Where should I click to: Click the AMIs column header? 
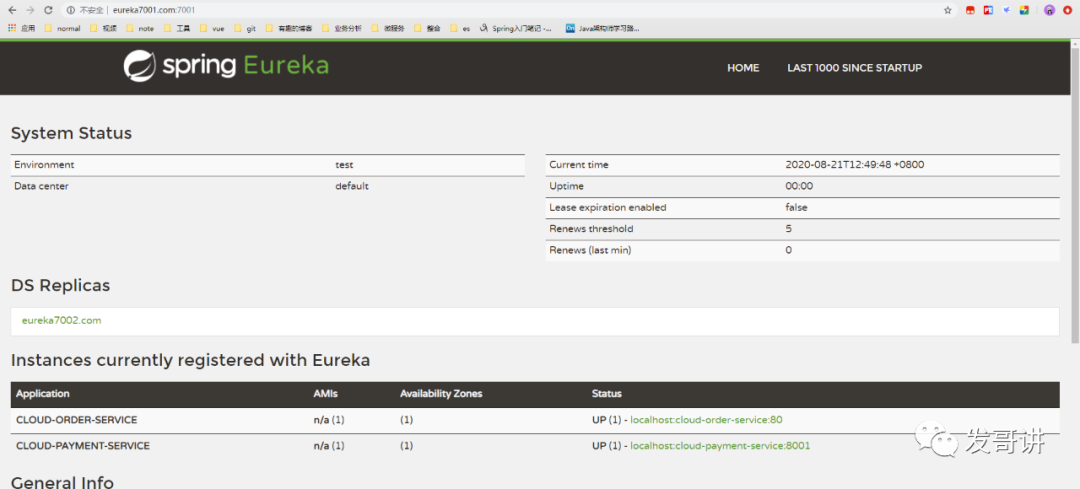click(326, 394)
